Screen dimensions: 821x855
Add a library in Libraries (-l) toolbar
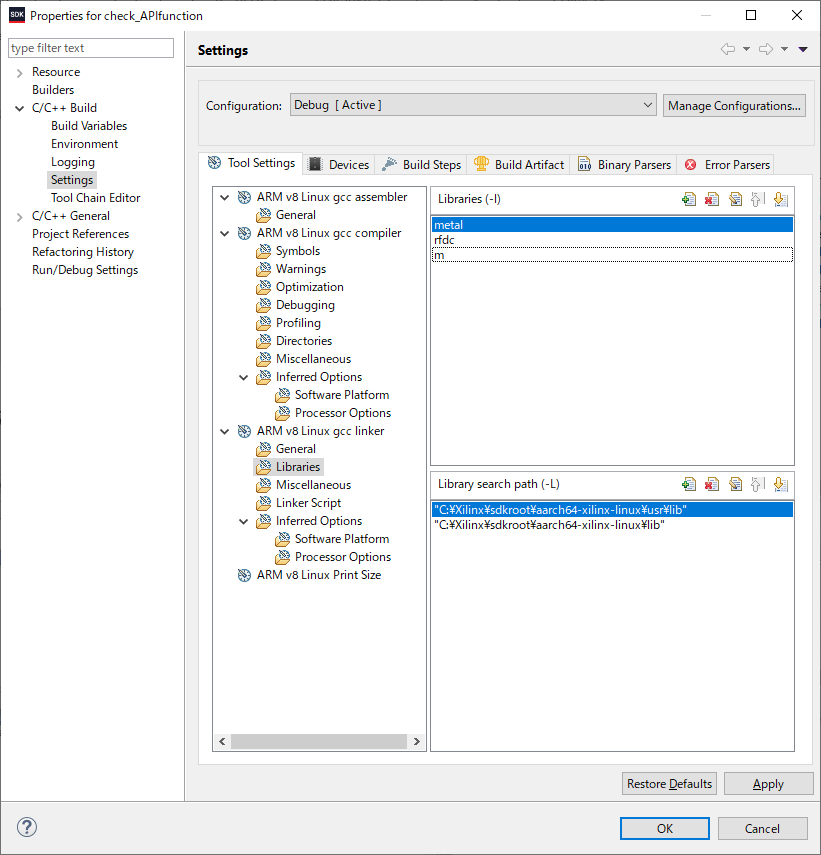pyautogui.click(x=689, y=200)
